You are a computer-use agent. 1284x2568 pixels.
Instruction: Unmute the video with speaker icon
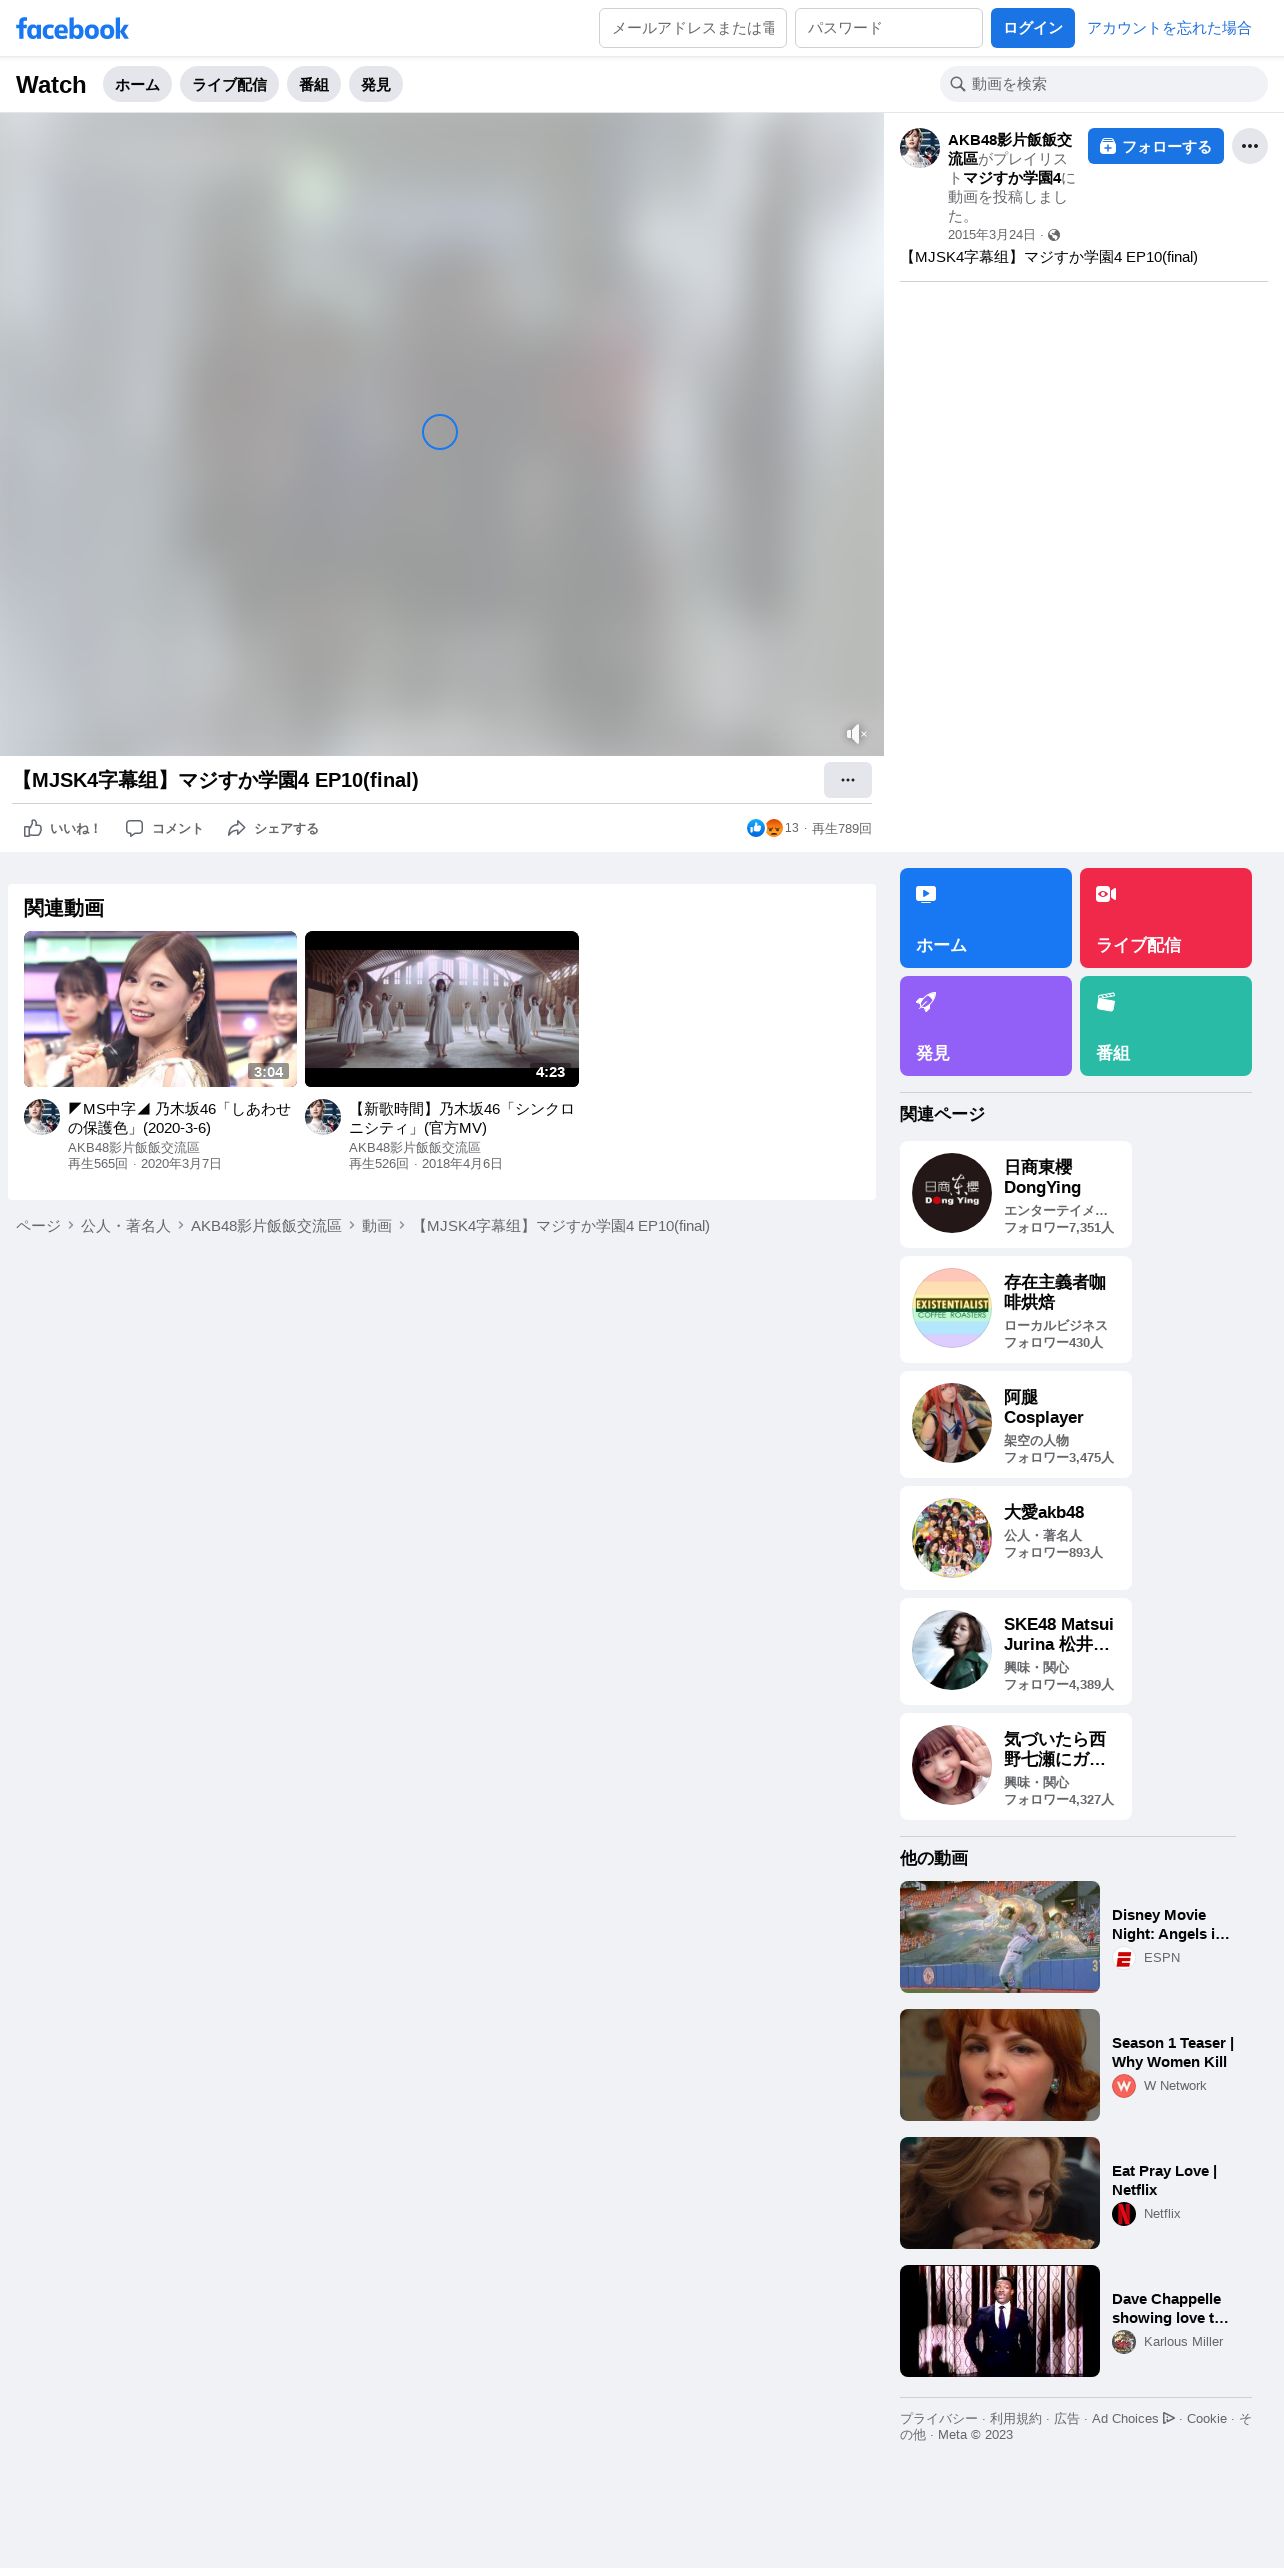856,734
